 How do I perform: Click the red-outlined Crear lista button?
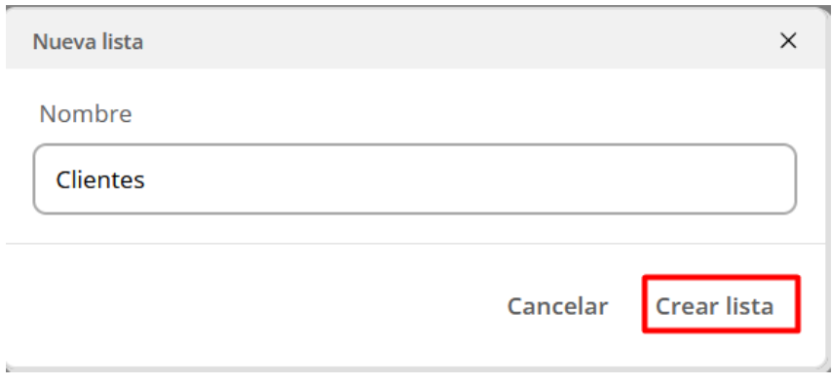tap(721, 304)
